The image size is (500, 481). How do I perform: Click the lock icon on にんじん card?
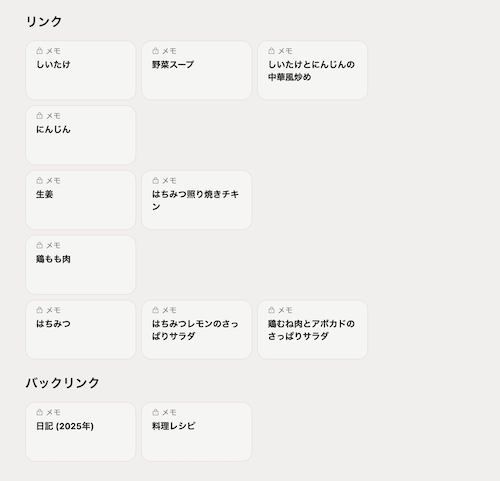click(x=39, y=115)
